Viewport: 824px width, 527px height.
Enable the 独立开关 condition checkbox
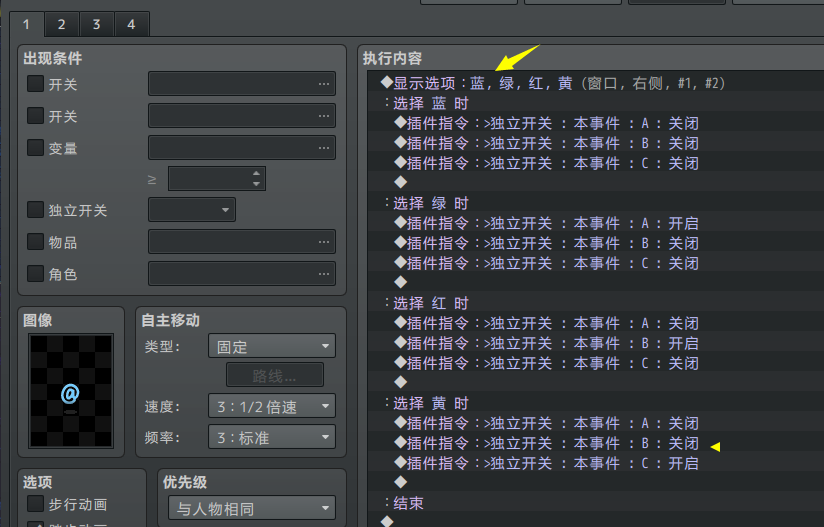click(x=36, y=210)
